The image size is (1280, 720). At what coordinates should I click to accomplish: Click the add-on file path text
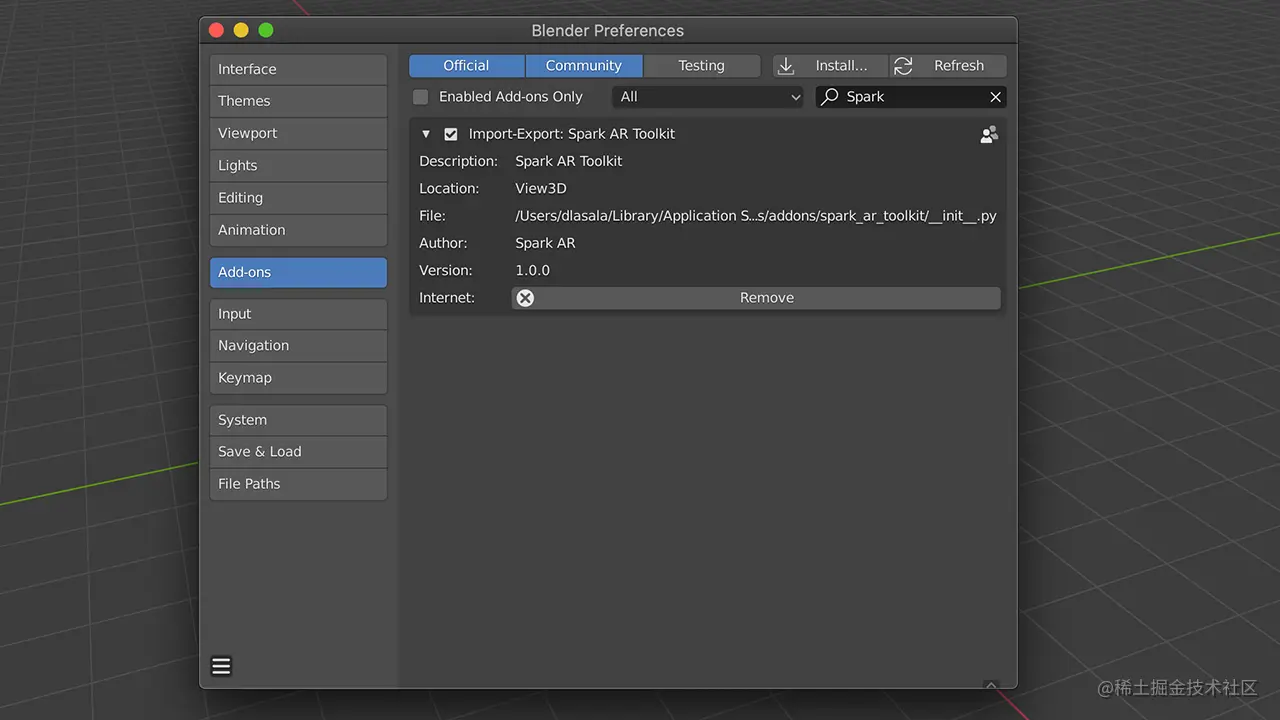coord(756,216)
